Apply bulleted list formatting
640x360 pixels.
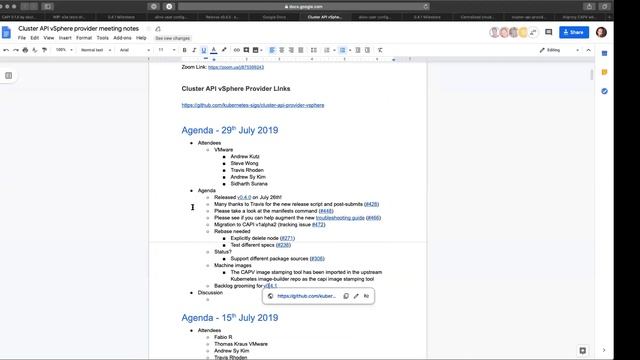[342, 50]
